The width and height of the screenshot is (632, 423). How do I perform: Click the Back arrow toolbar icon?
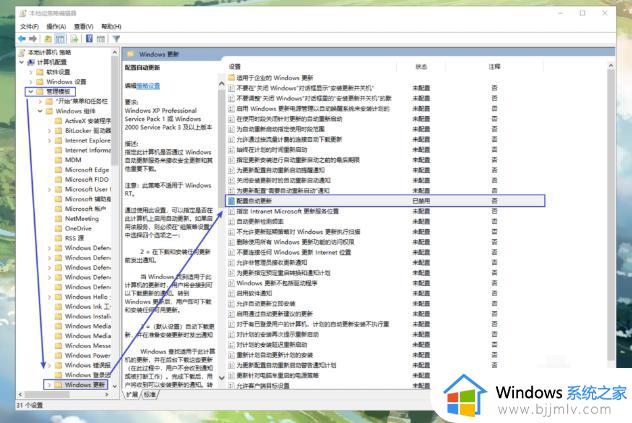[22, 39]
